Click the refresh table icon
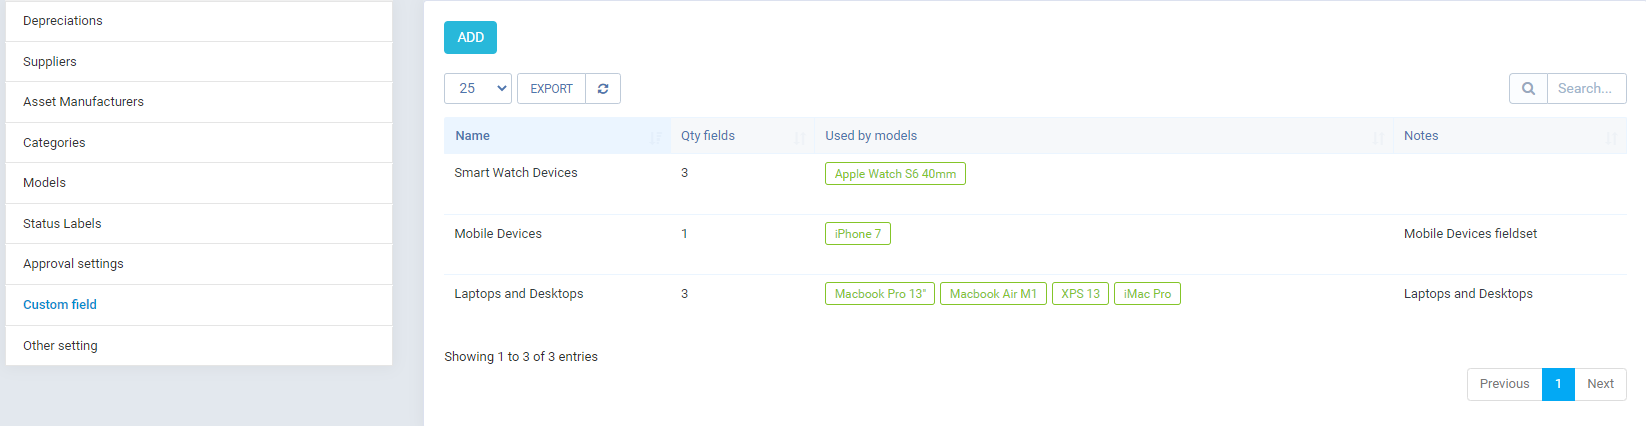The width and height of the screenshot is (1646, 427). (x=603, y=89)
